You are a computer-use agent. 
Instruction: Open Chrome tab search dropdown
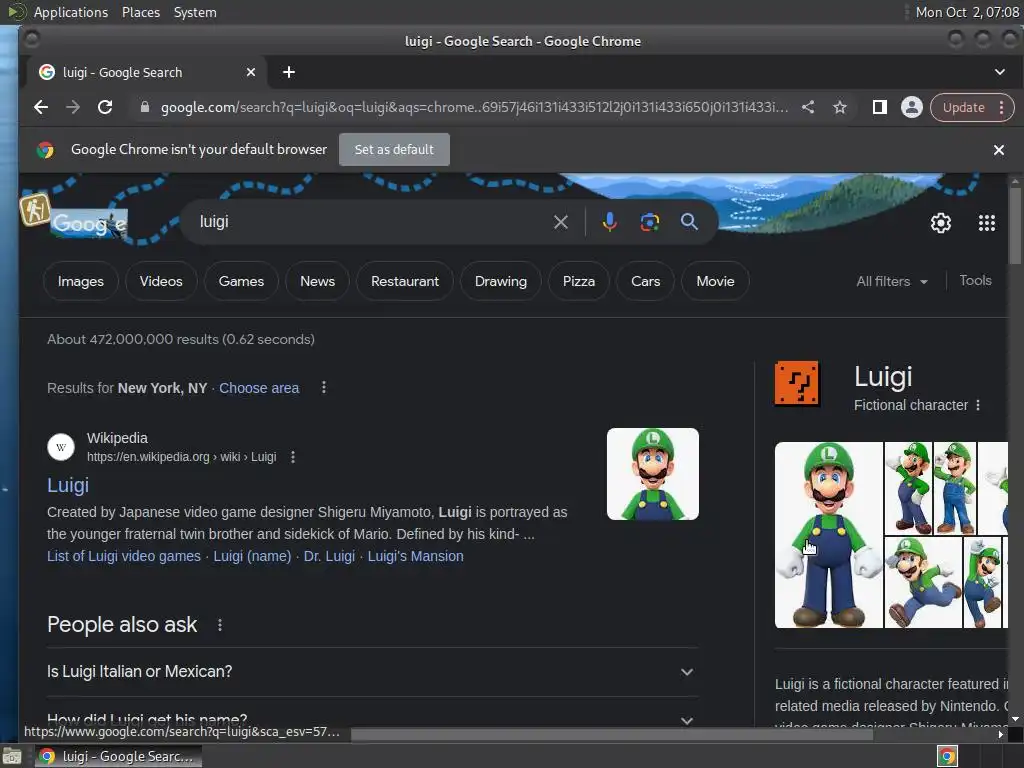(1000, 72)
